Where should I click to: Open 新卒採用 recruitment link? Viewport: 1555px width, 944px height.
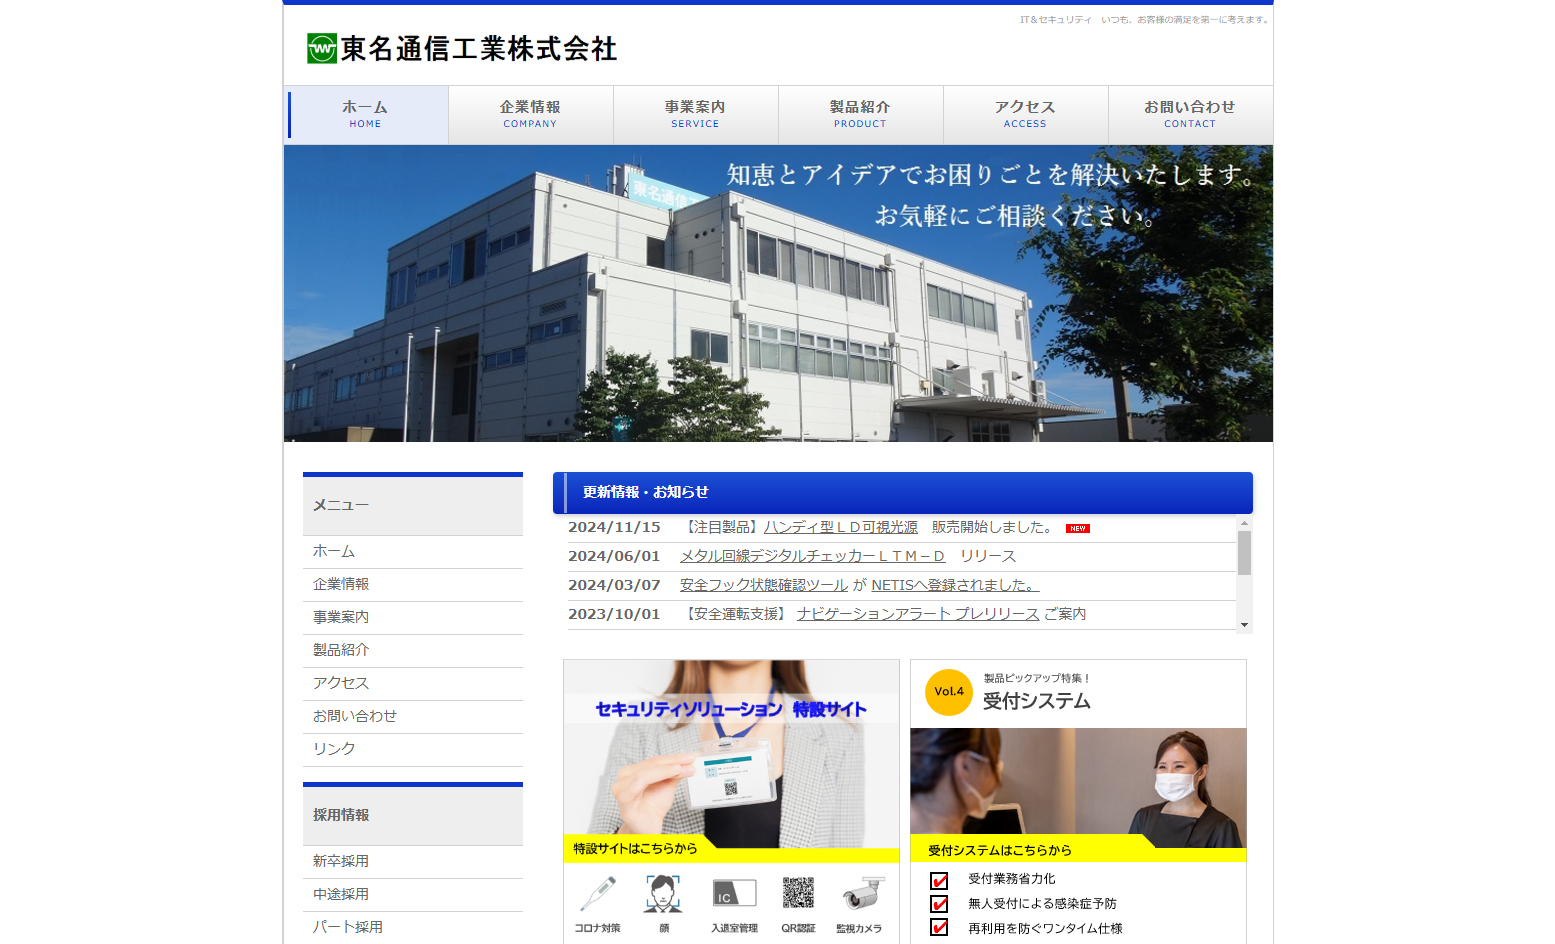coord(413,862)
